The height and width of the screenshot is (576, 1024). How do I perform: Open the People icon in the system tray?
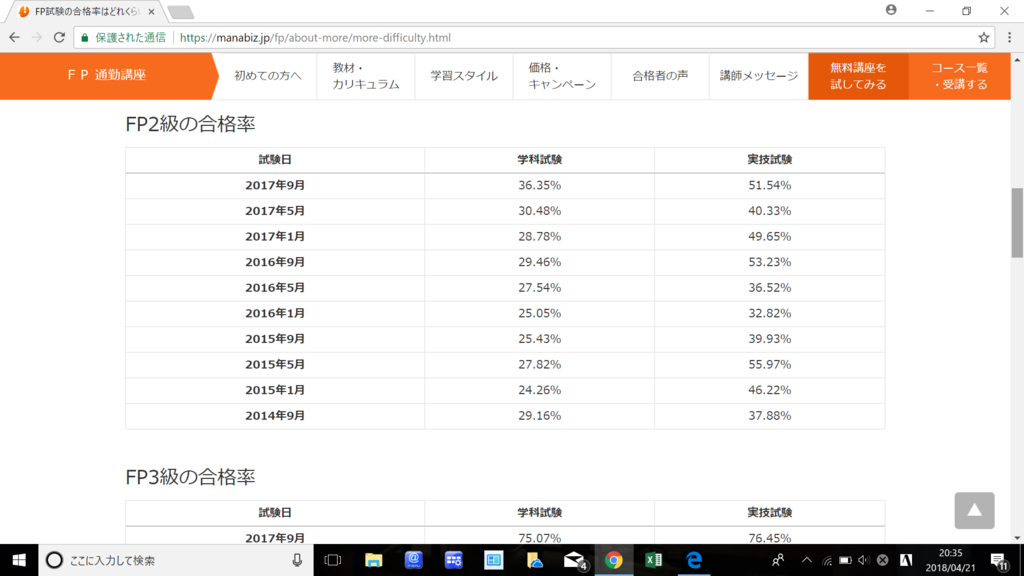[778, 560]
